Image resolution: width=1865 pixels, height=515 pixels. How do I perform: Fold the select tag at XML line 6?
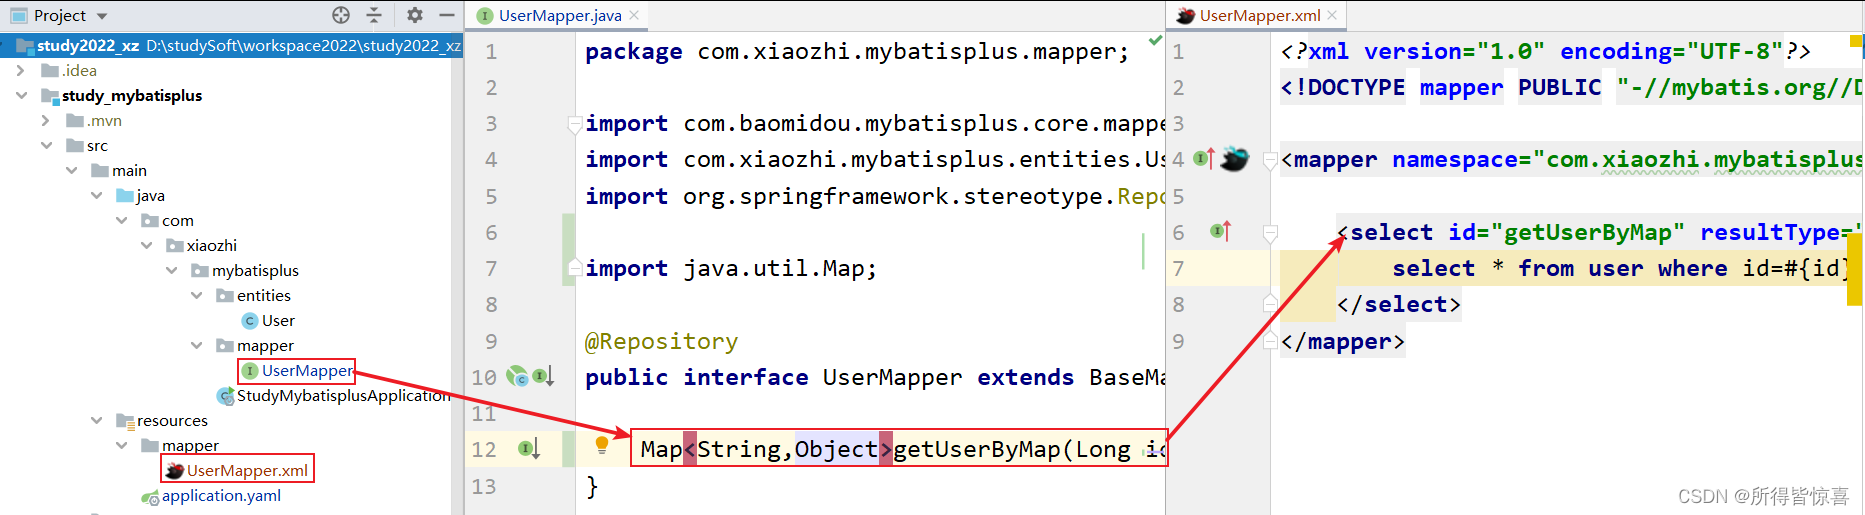1270,233
